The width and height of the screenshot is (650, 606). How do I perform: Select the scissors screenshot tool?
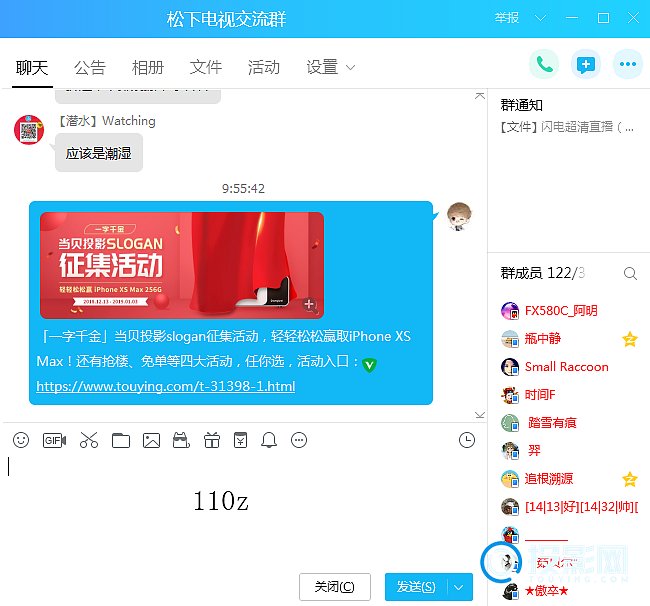coord(89,440)
